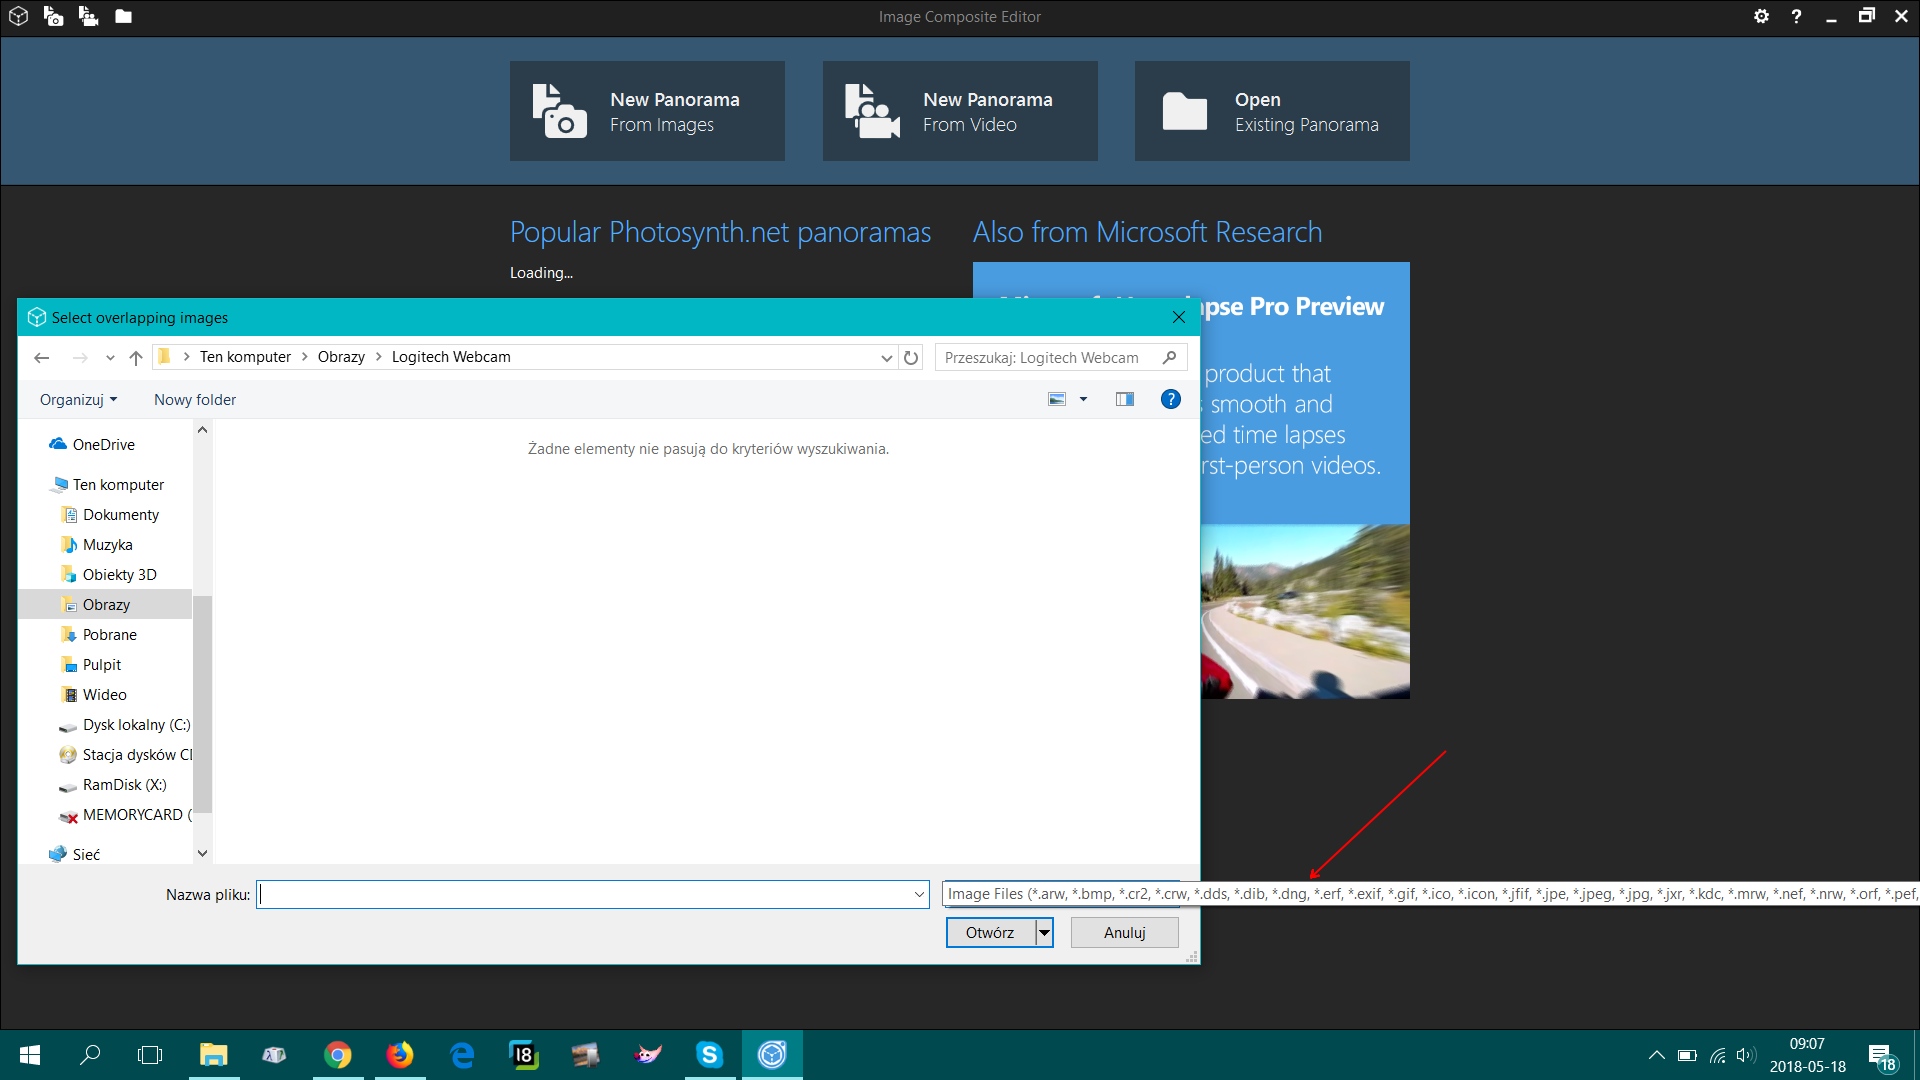The image size is (1920, 1080).
Task: Click the Anuluj button
Action: (1124, 933)
